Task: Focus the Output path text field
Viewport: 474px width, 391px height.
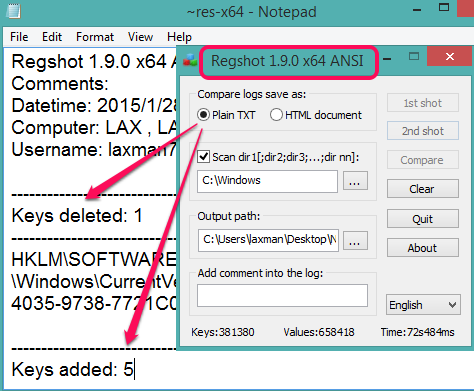Action: [268, 240]
